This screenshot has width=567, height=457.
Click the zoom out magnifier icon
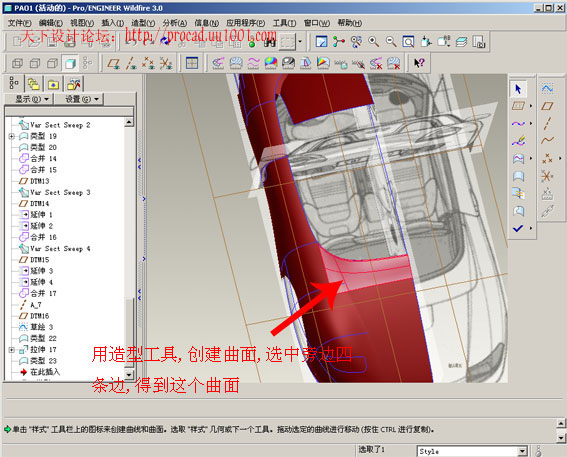coord(391,42)
